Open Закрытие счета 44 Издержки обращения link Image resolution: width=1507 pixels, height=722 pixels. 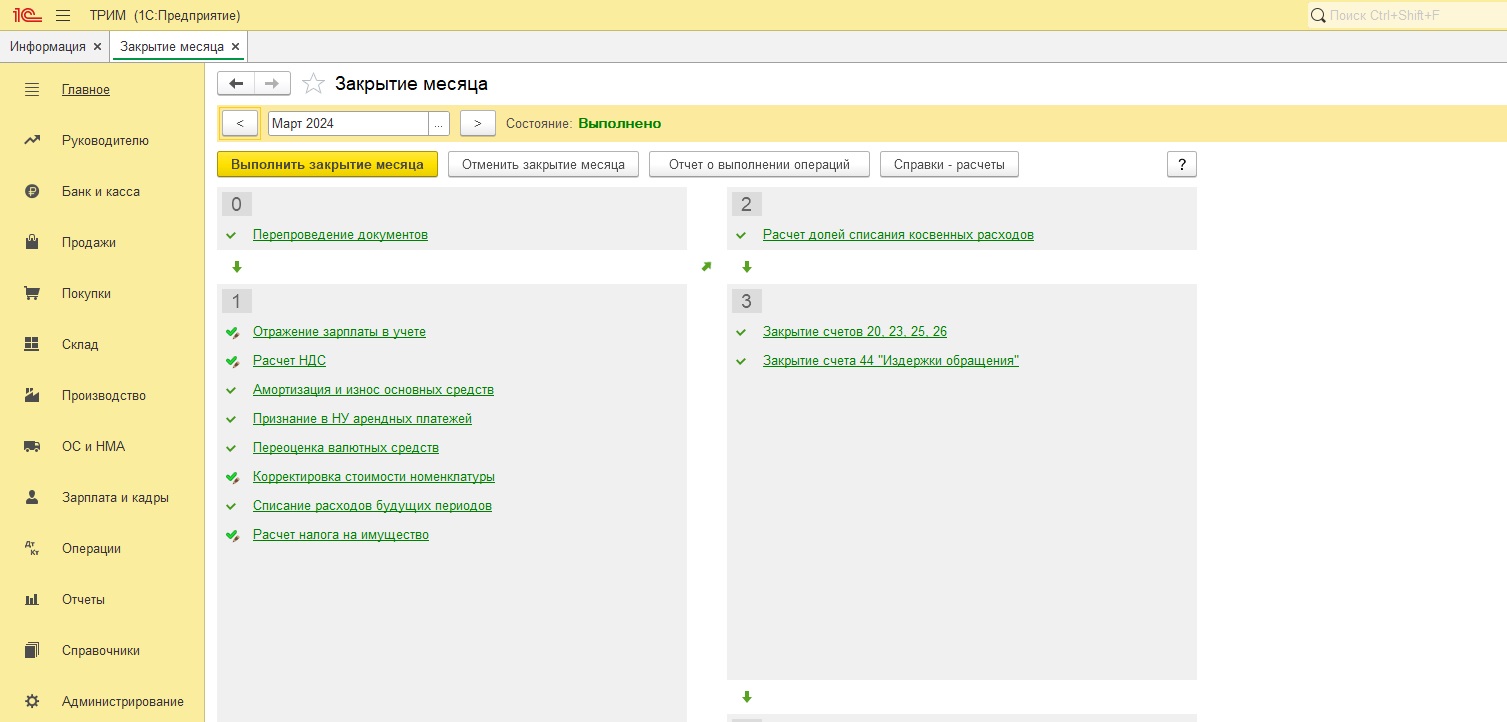[x=891, y=361]
